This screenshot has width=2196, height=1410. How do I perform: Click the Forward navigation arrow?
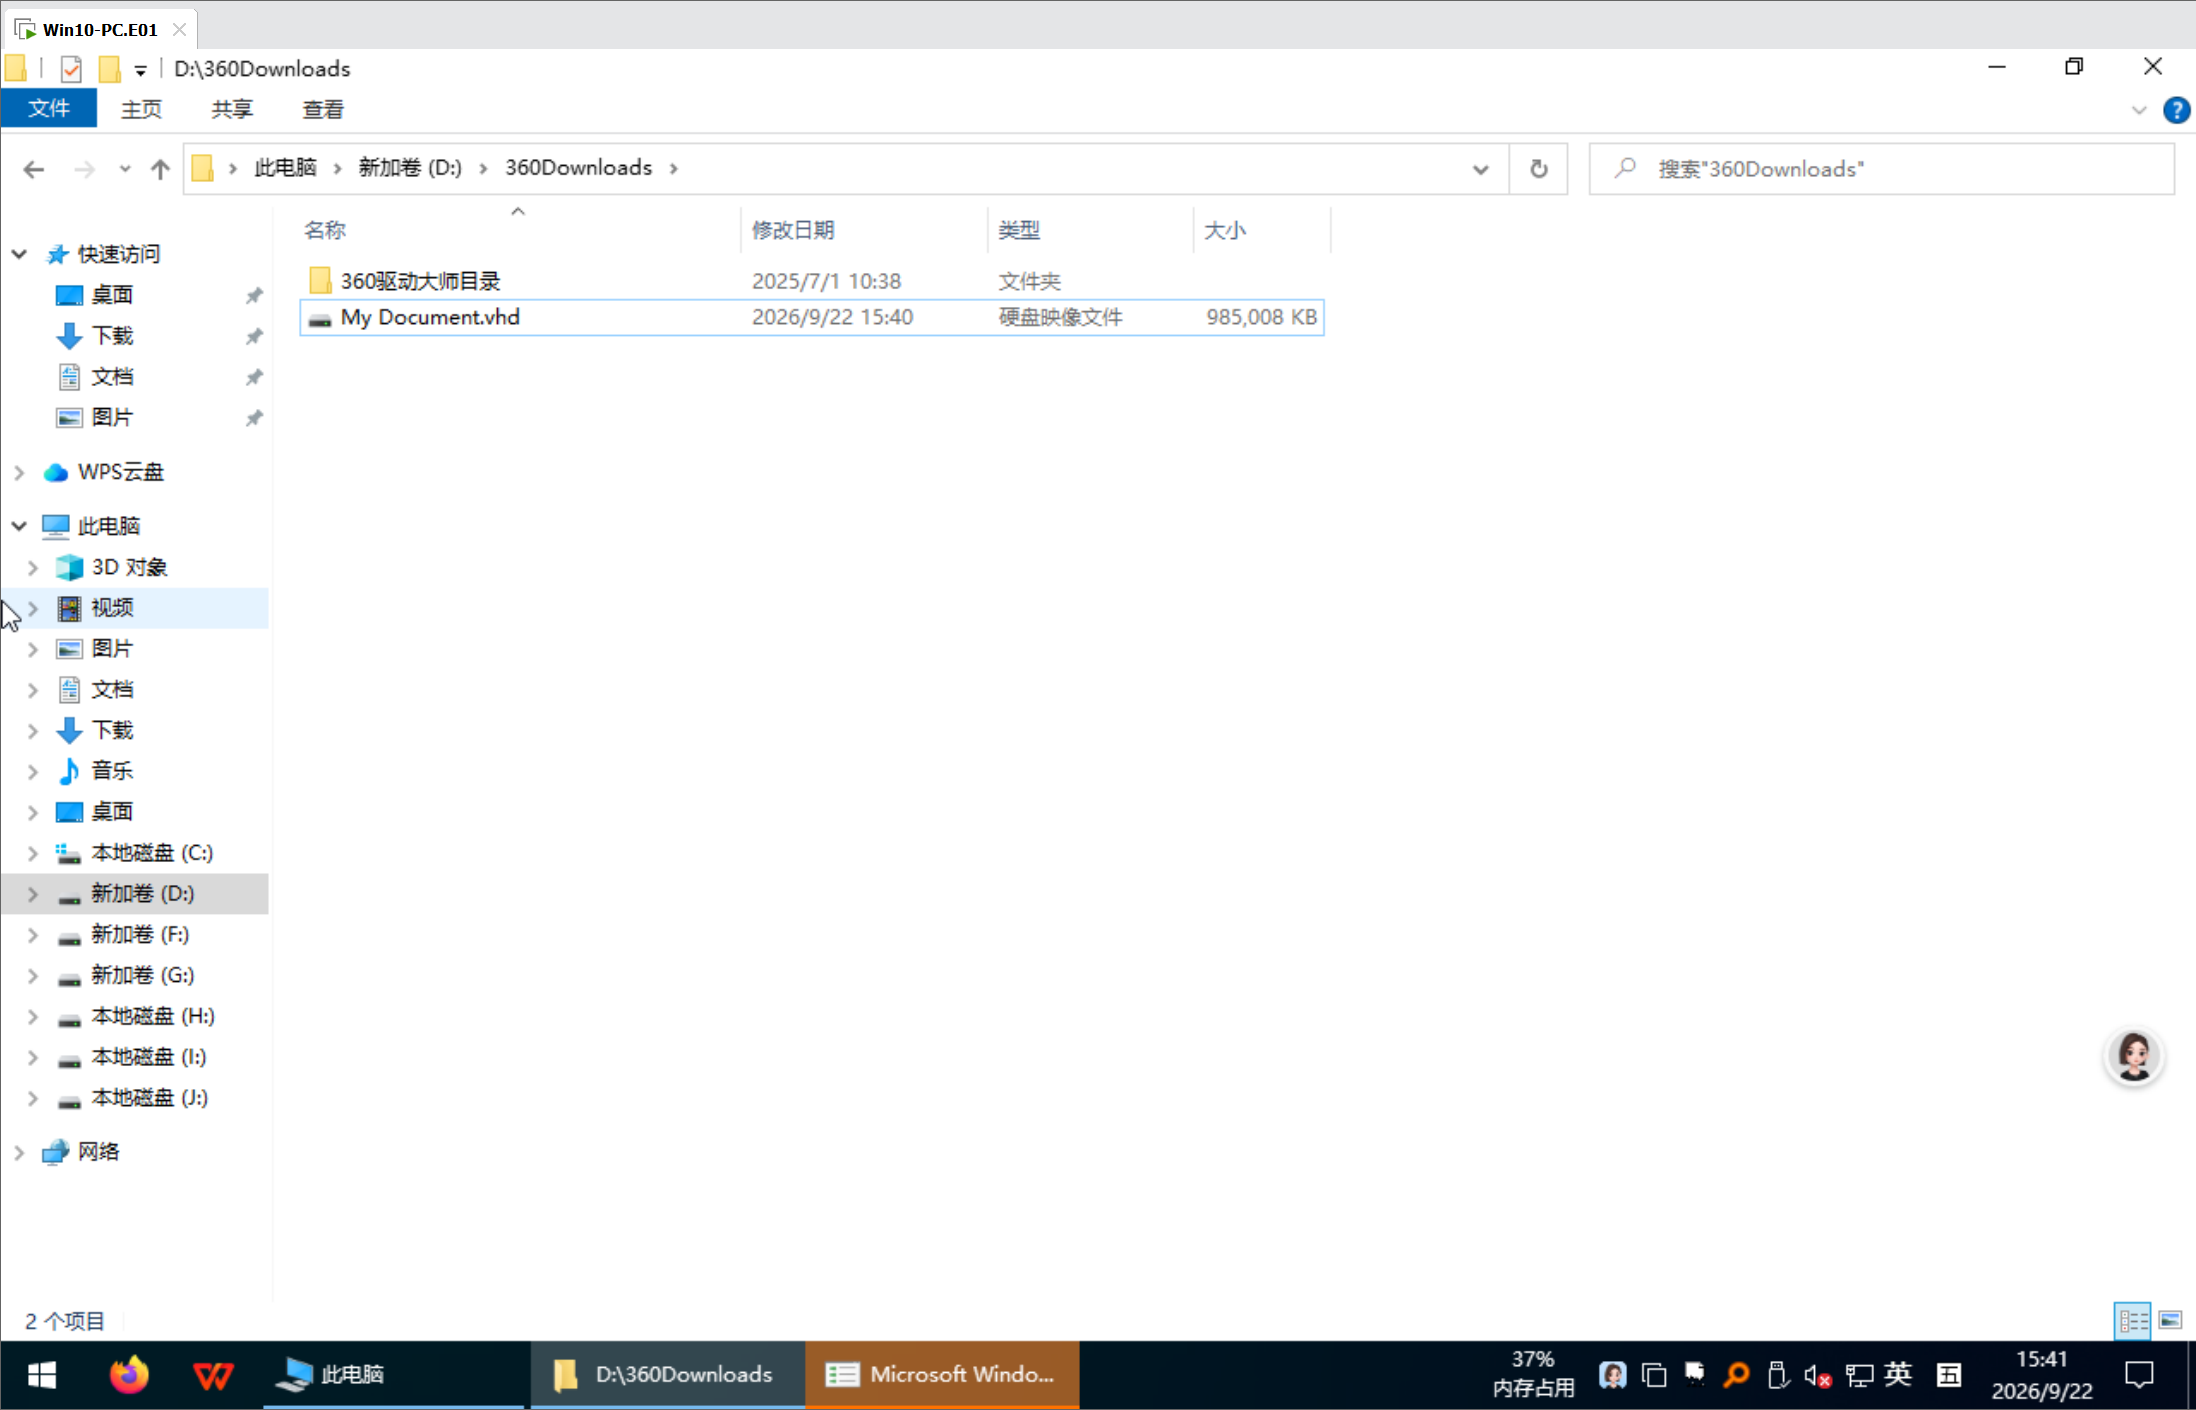[85, 169]
